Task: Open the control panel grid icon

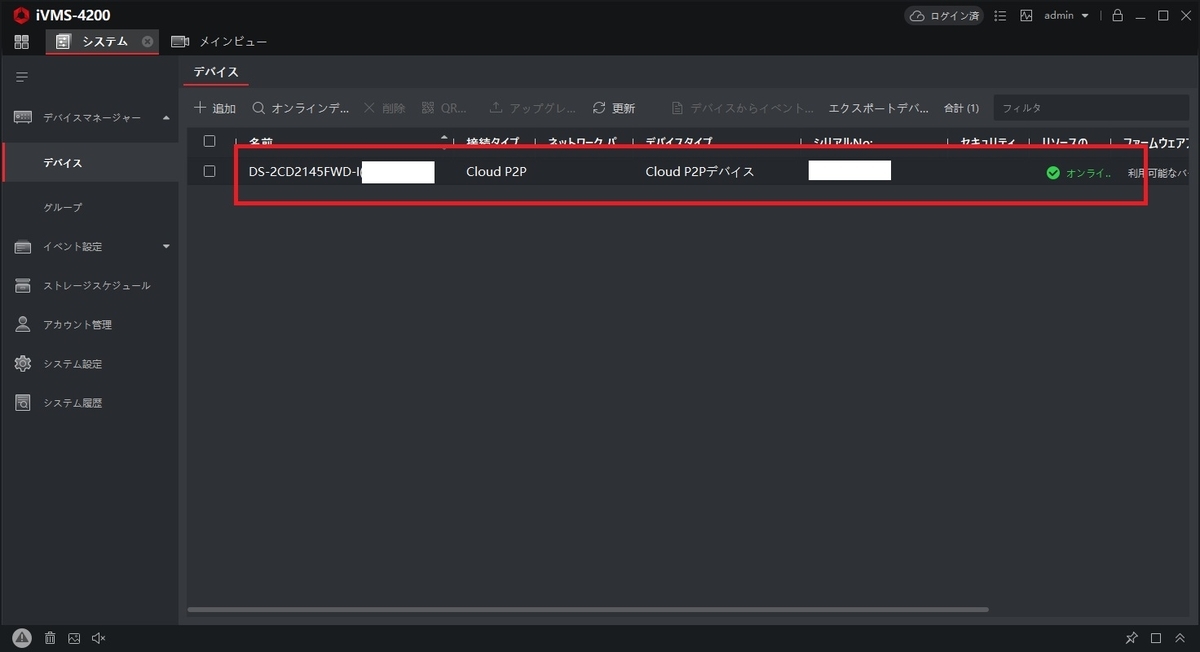Action: (22, 42)
